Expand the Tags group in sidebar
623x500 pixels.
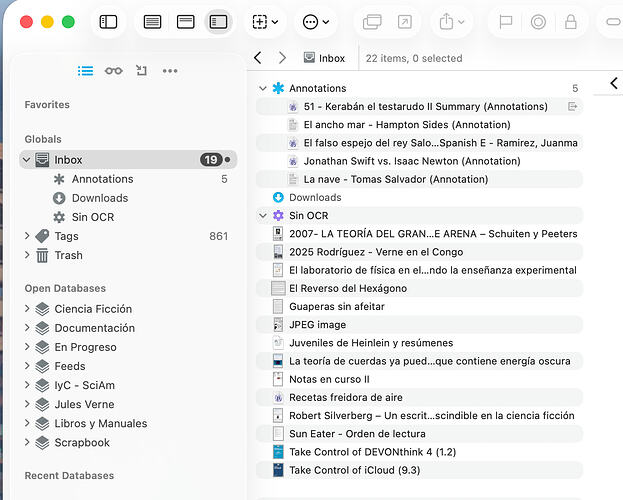tap(27, 237)
